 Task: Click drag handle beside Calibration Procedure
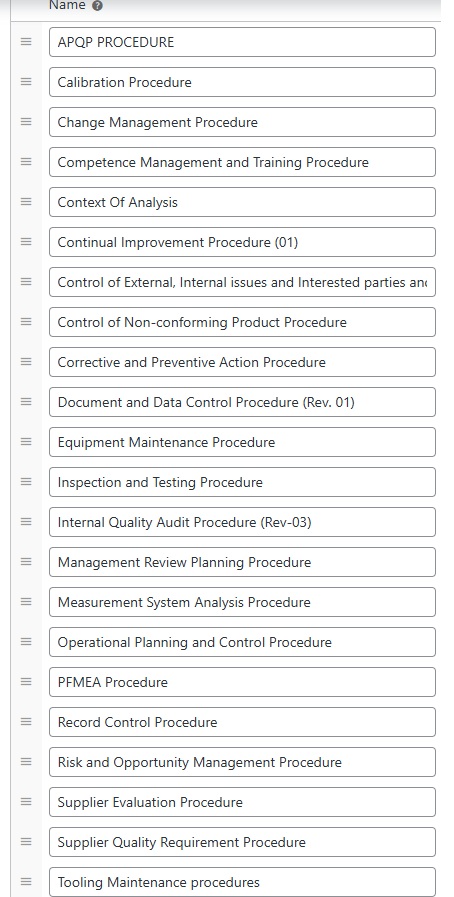(26, 82)
